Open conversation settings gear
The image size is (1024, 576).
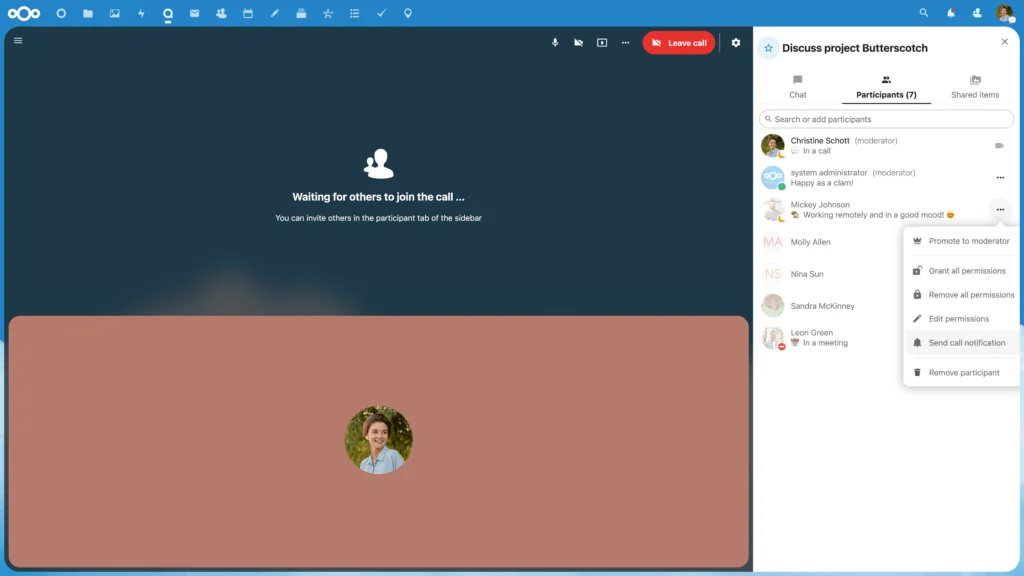click(x=736, y=42)
